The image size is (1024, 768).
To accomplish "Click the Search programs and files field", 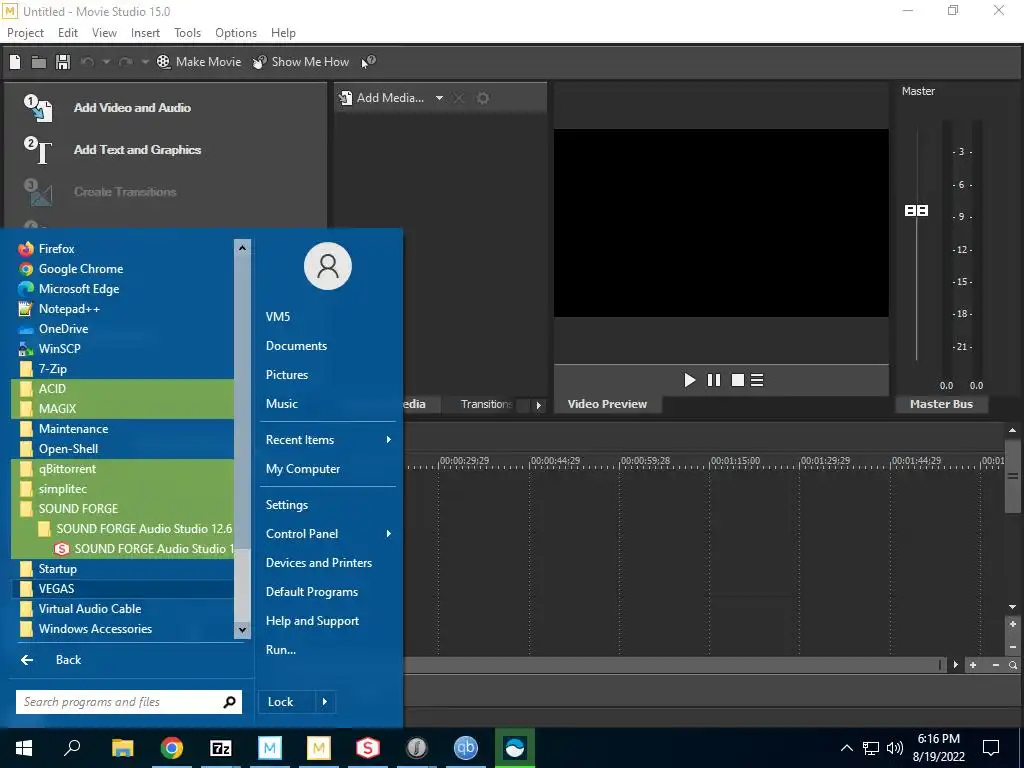I will (129, 702).
